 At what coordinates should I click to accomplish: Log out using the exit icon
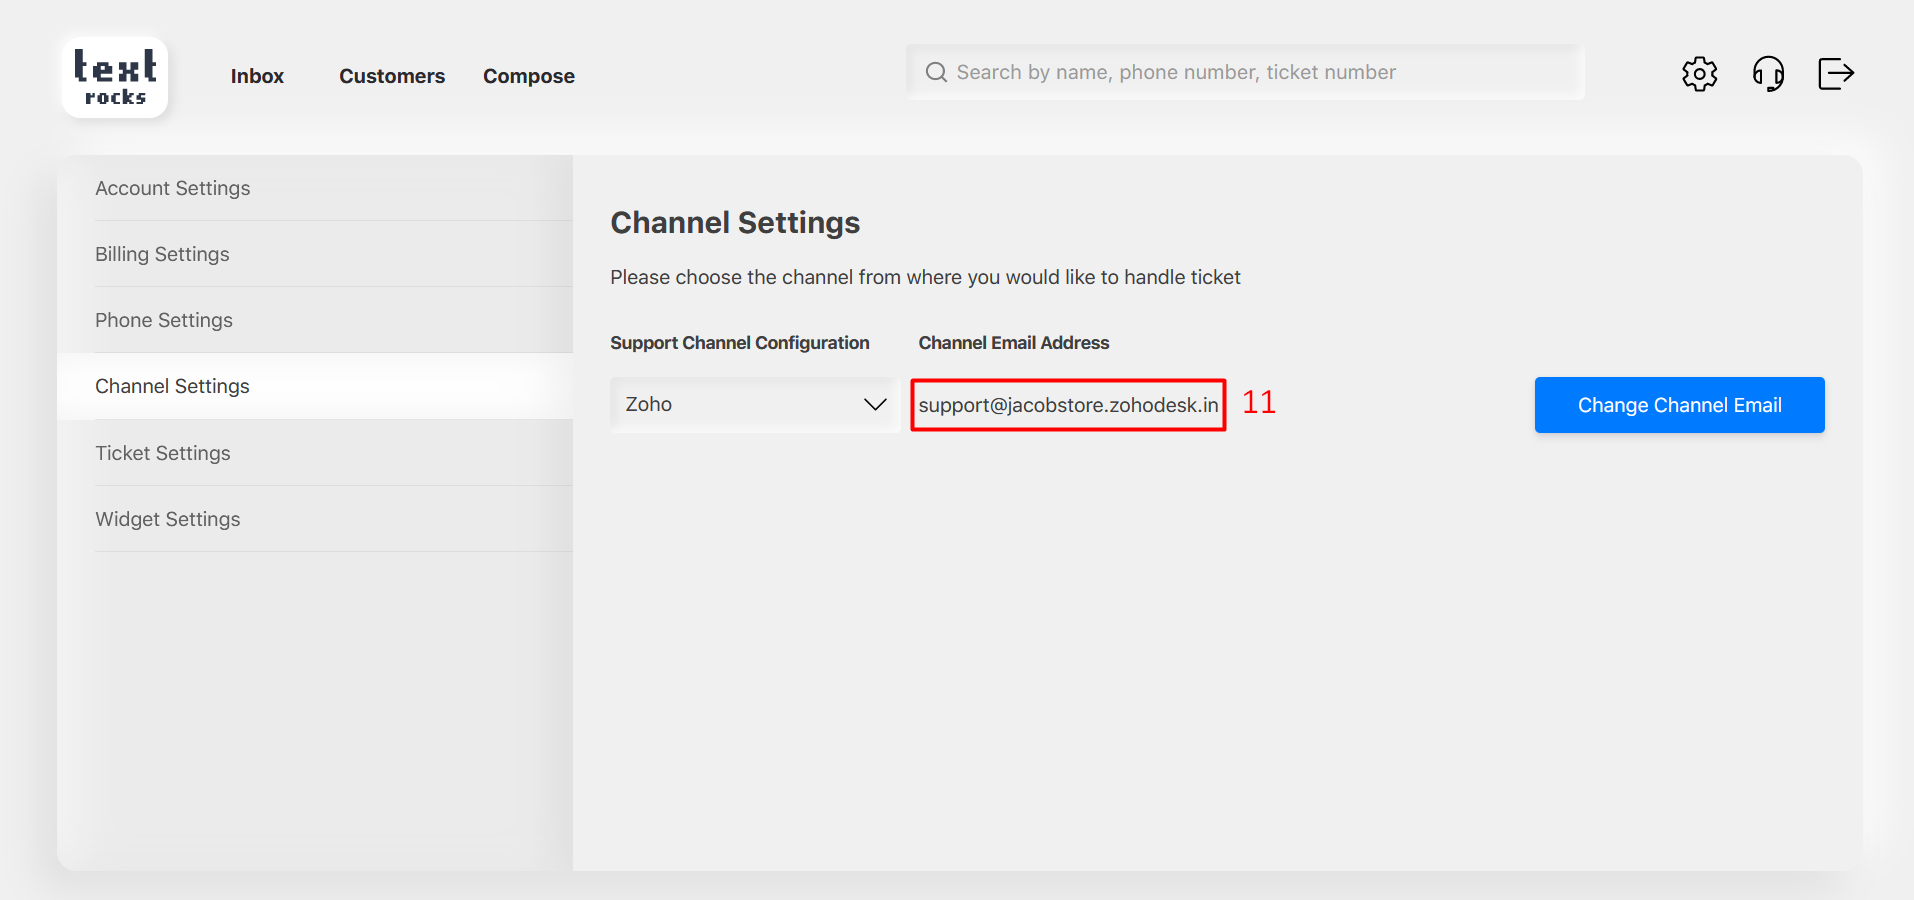pyautogui.click(x=1835, y=74)
